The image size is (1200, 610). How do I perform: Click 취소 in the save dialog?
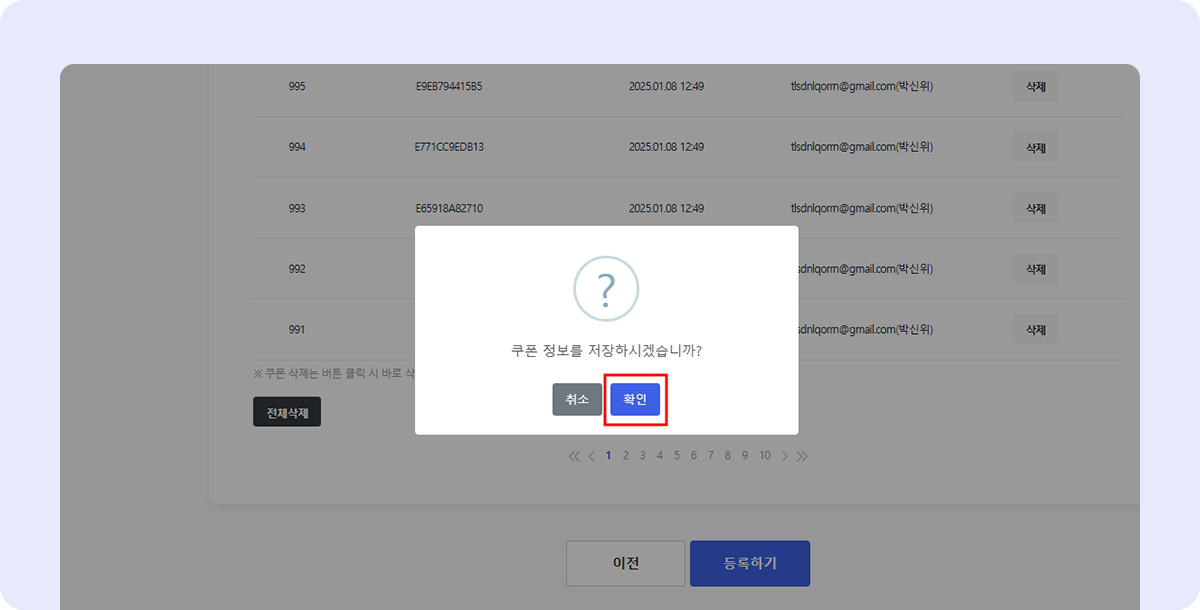pos(577,399)
